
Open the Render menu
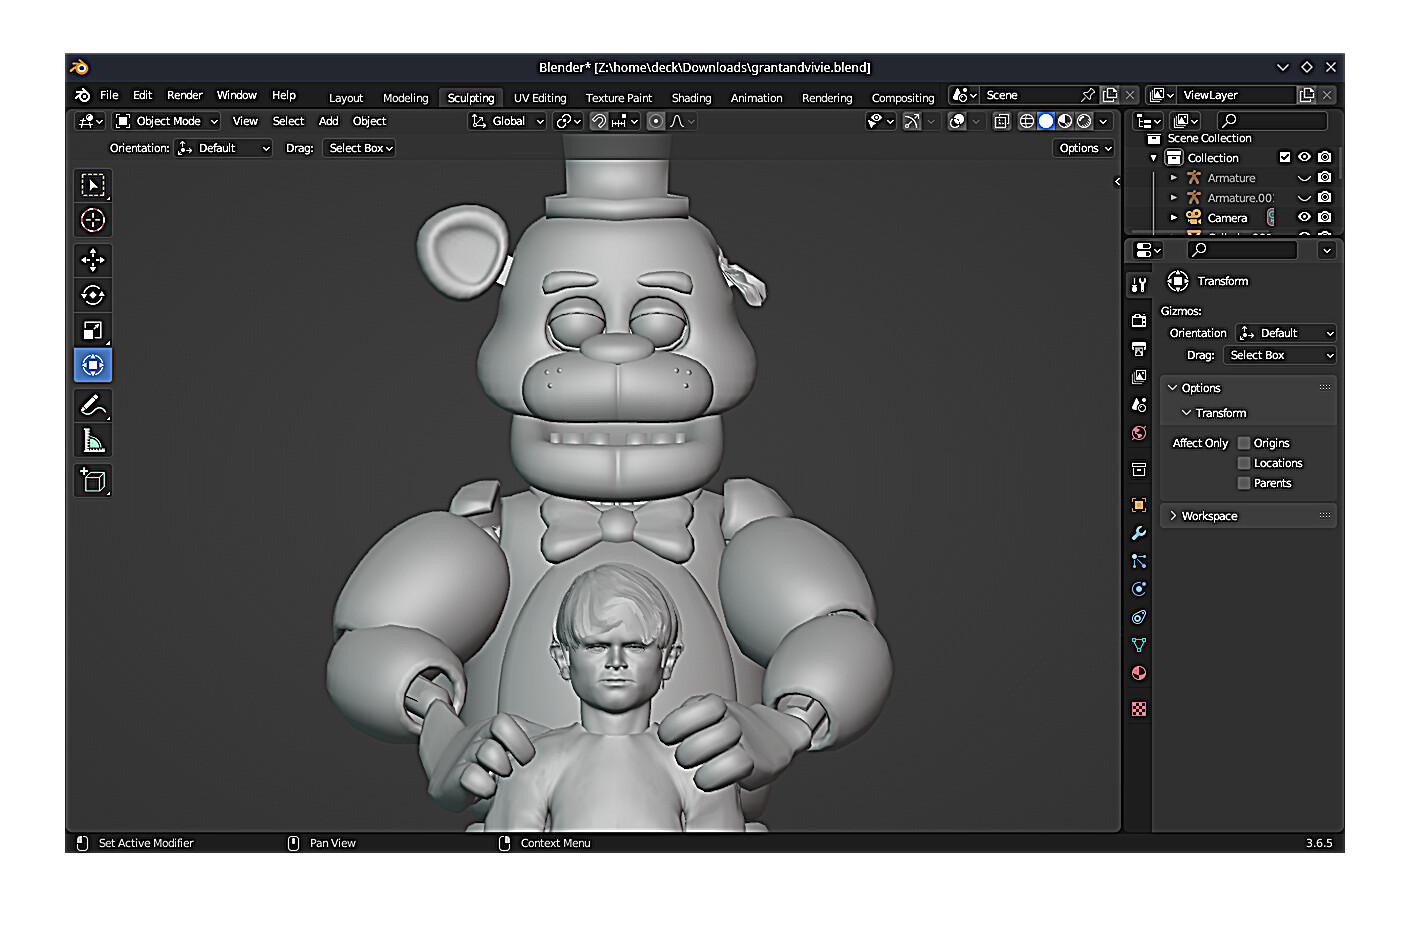click(185, 95)
